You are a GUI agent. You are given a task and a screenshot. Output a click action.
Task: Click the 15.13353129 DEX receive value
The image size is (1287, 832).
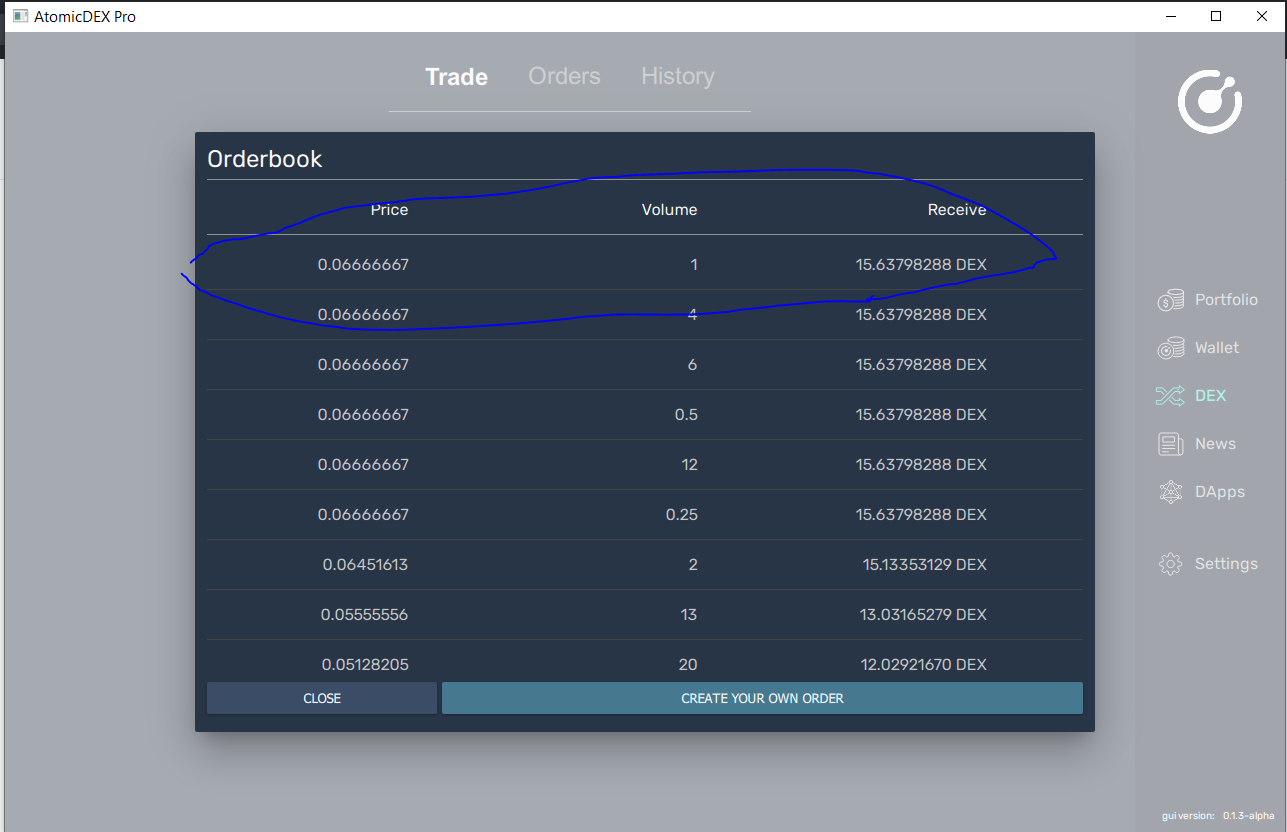click(x=925, y=565)
